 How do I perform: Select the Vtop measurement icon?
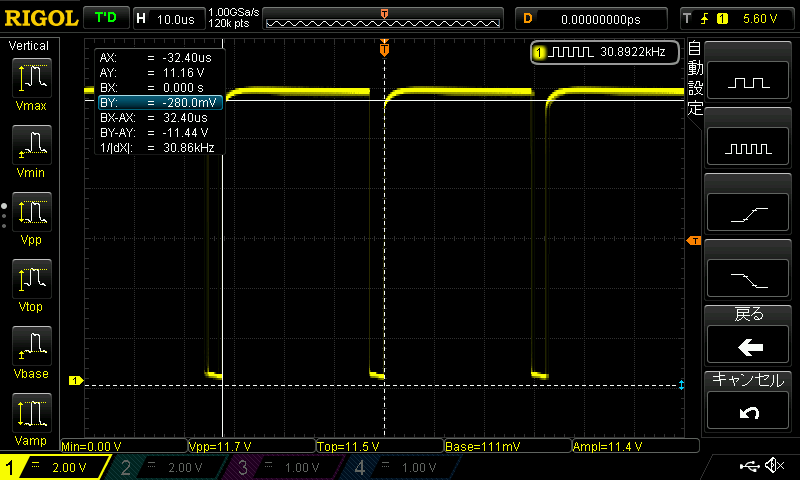coord(32,279)
